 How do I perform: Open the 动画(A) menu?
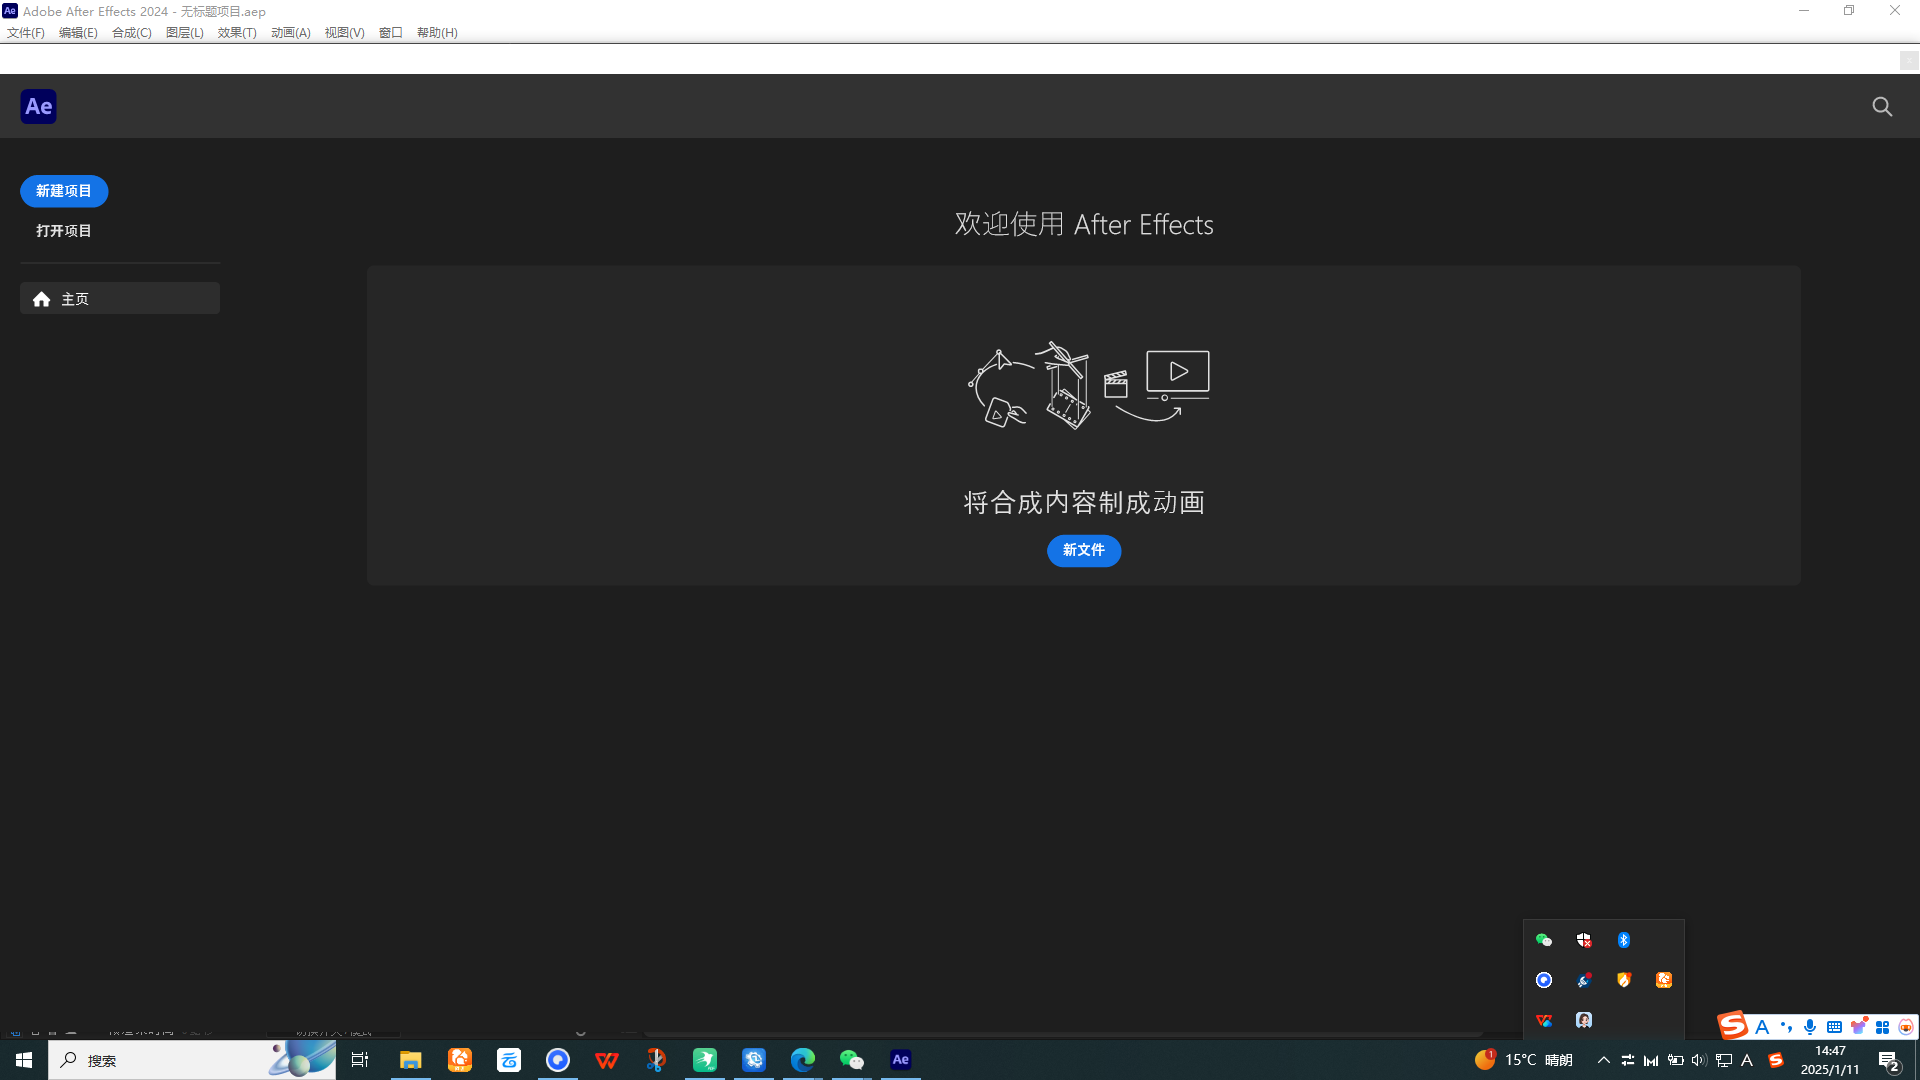[x=290, y=32]
